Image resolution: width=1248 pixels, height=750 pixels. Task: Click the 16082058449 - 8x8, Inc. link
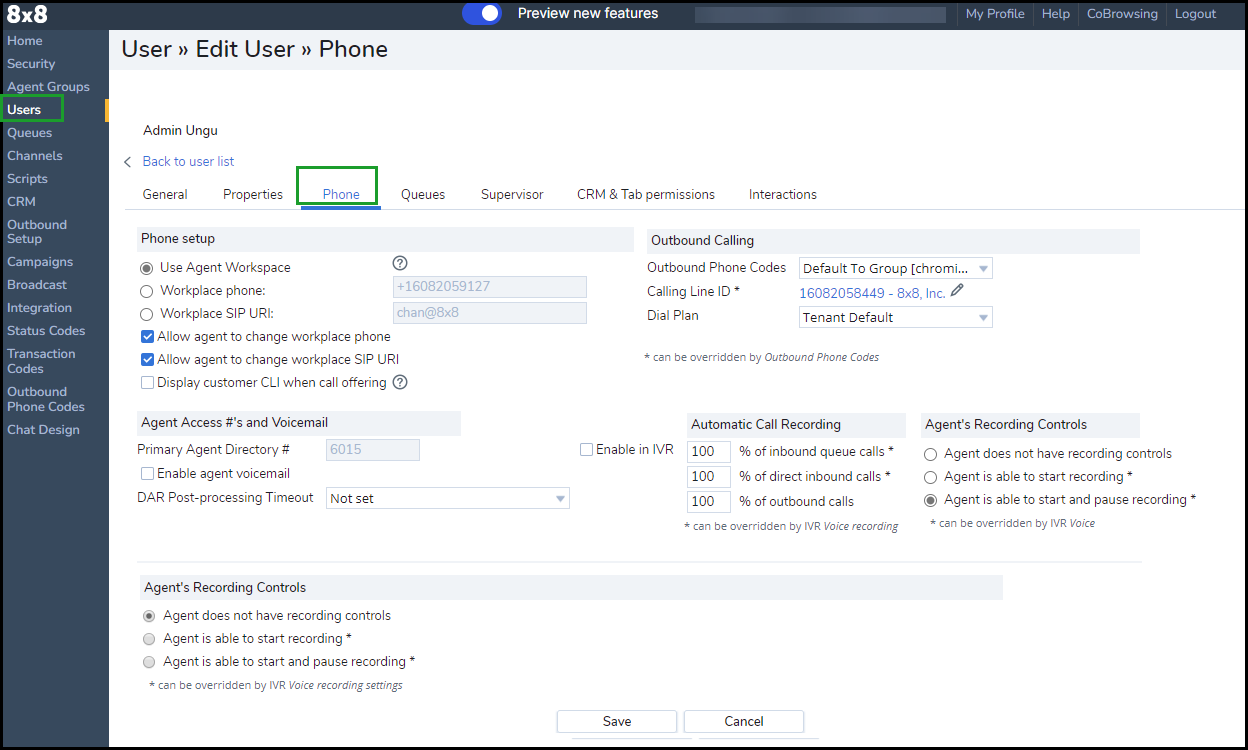[x=872, y=293]
